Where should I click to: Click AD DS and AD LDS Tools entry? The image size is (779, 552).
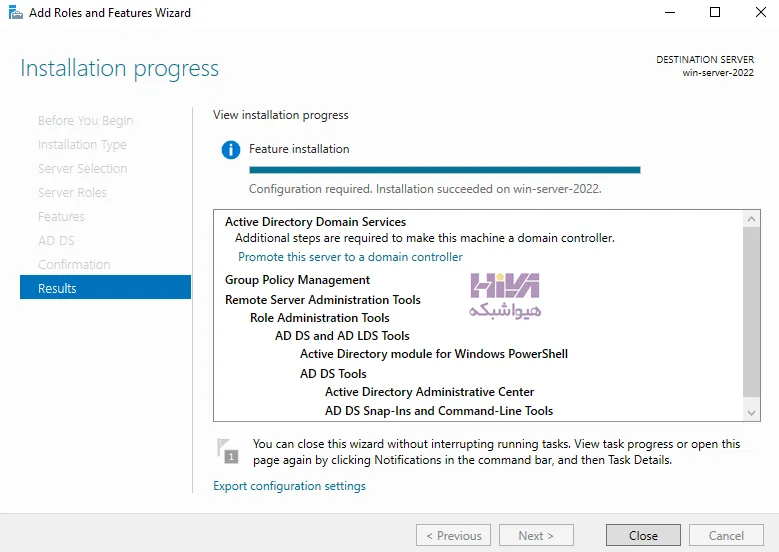[342, 336]
